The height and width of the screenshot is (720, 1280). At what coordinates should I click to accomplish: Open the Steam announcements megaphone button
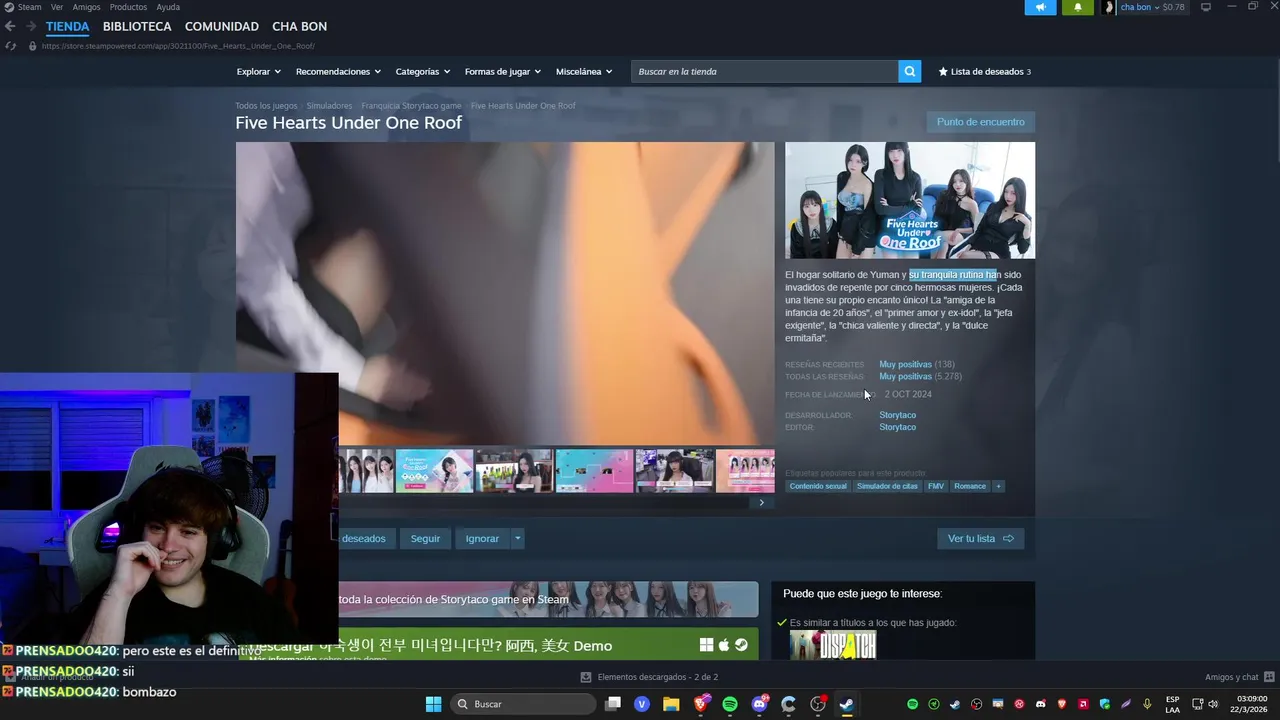coord(1040,7)
